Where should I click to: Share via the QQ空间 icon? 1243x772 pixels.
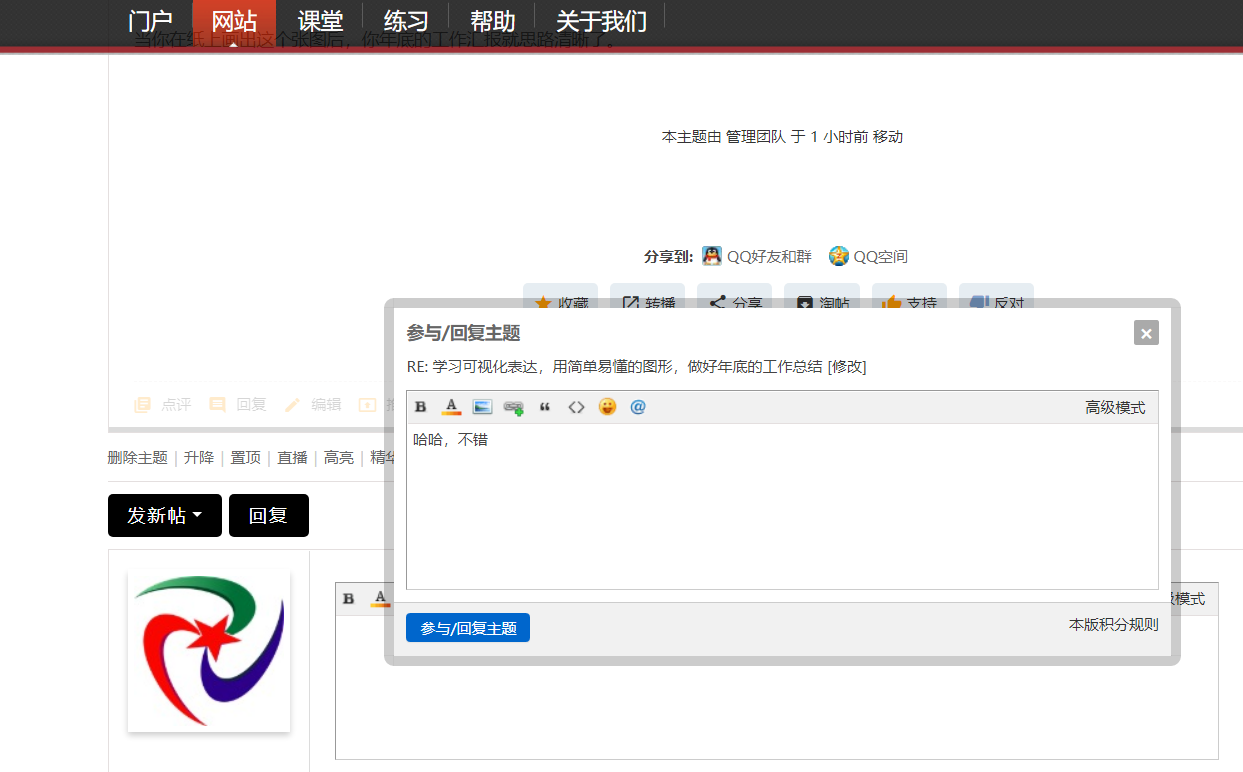(868, 256)
